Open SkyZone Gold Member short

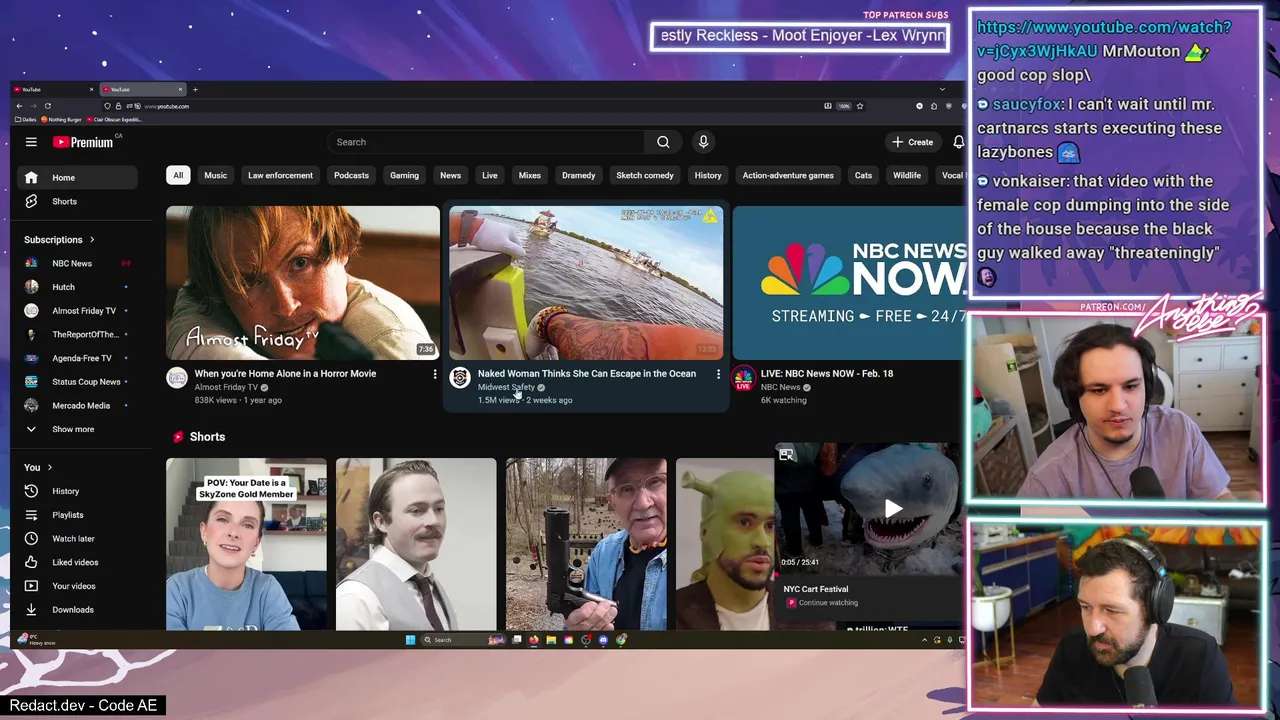pos(246,544)
